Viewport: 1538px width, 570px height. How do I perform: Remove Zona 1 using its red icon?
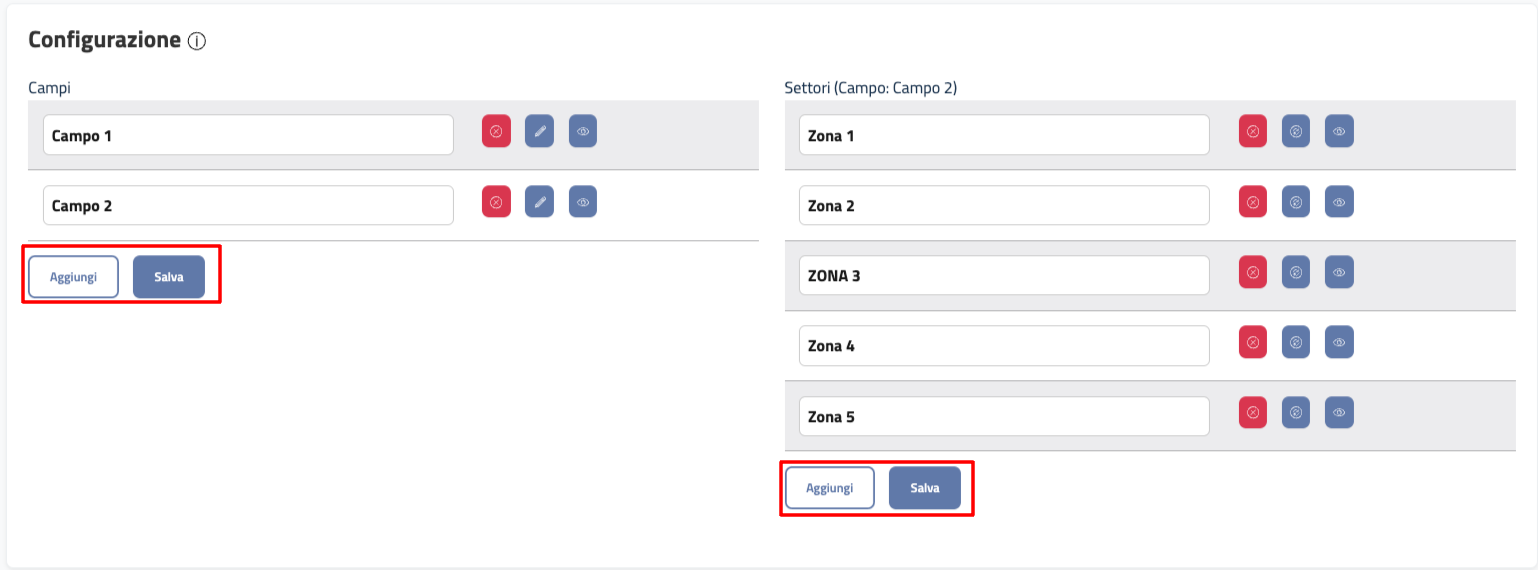1253,131
